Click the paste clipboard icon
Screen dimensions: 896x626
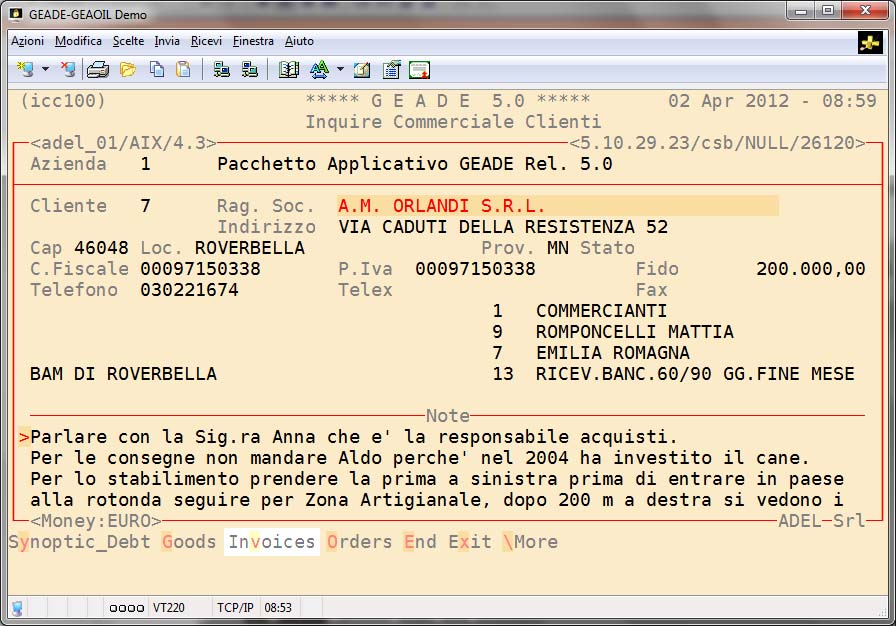183,70
